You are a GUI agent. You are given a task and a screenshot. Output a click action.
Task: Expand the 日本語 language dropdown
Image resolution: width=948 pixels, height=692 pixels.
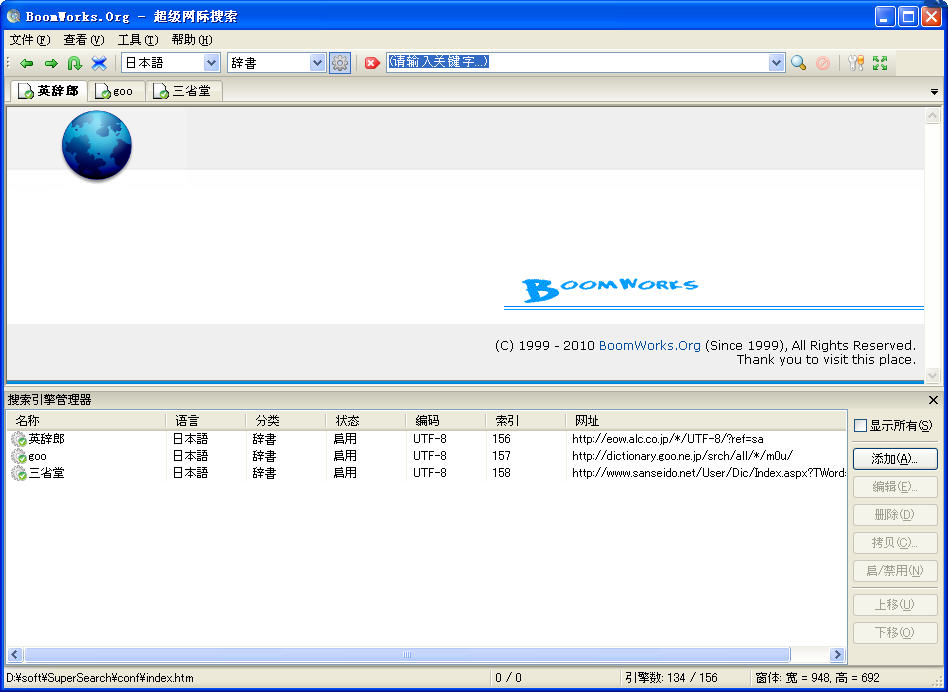coord(211,63)
